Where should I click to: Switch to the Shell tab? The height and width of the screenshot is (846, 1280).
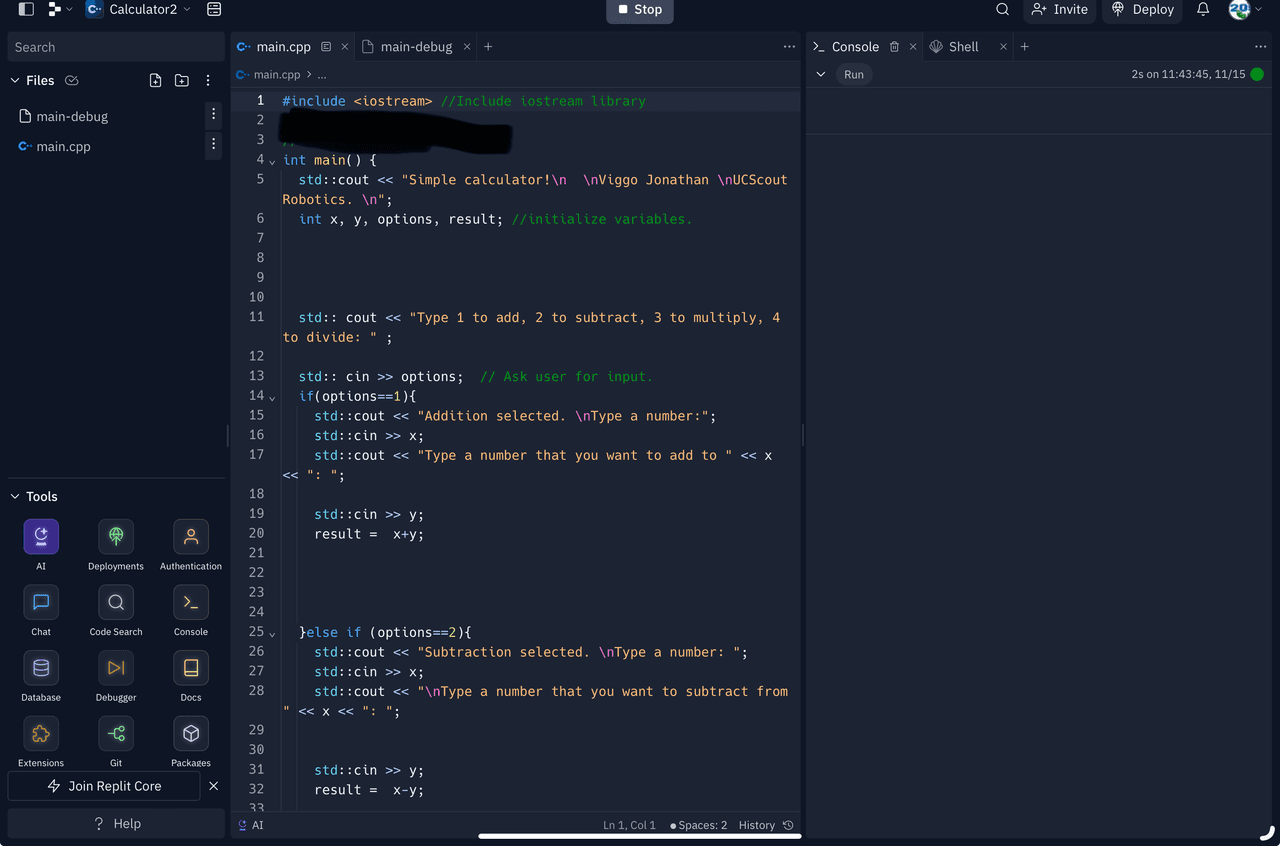click(962, 47)
